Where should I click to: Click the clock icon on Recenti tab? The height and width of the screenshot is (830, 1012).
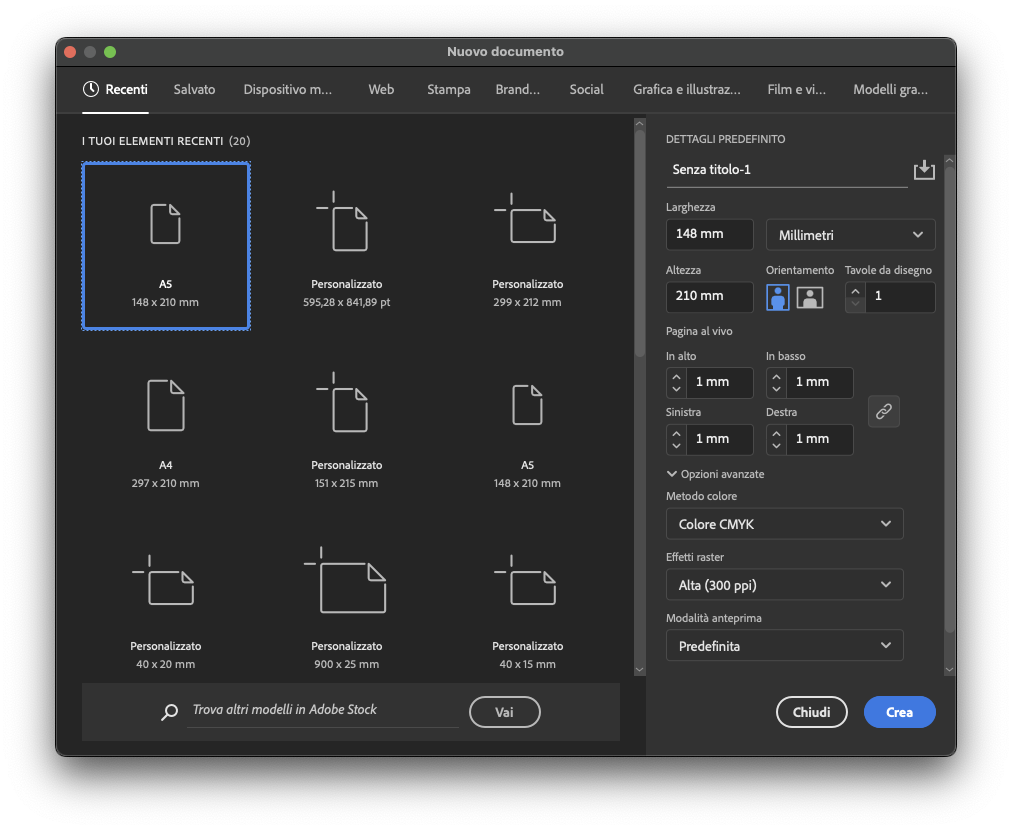pos(91,89)
